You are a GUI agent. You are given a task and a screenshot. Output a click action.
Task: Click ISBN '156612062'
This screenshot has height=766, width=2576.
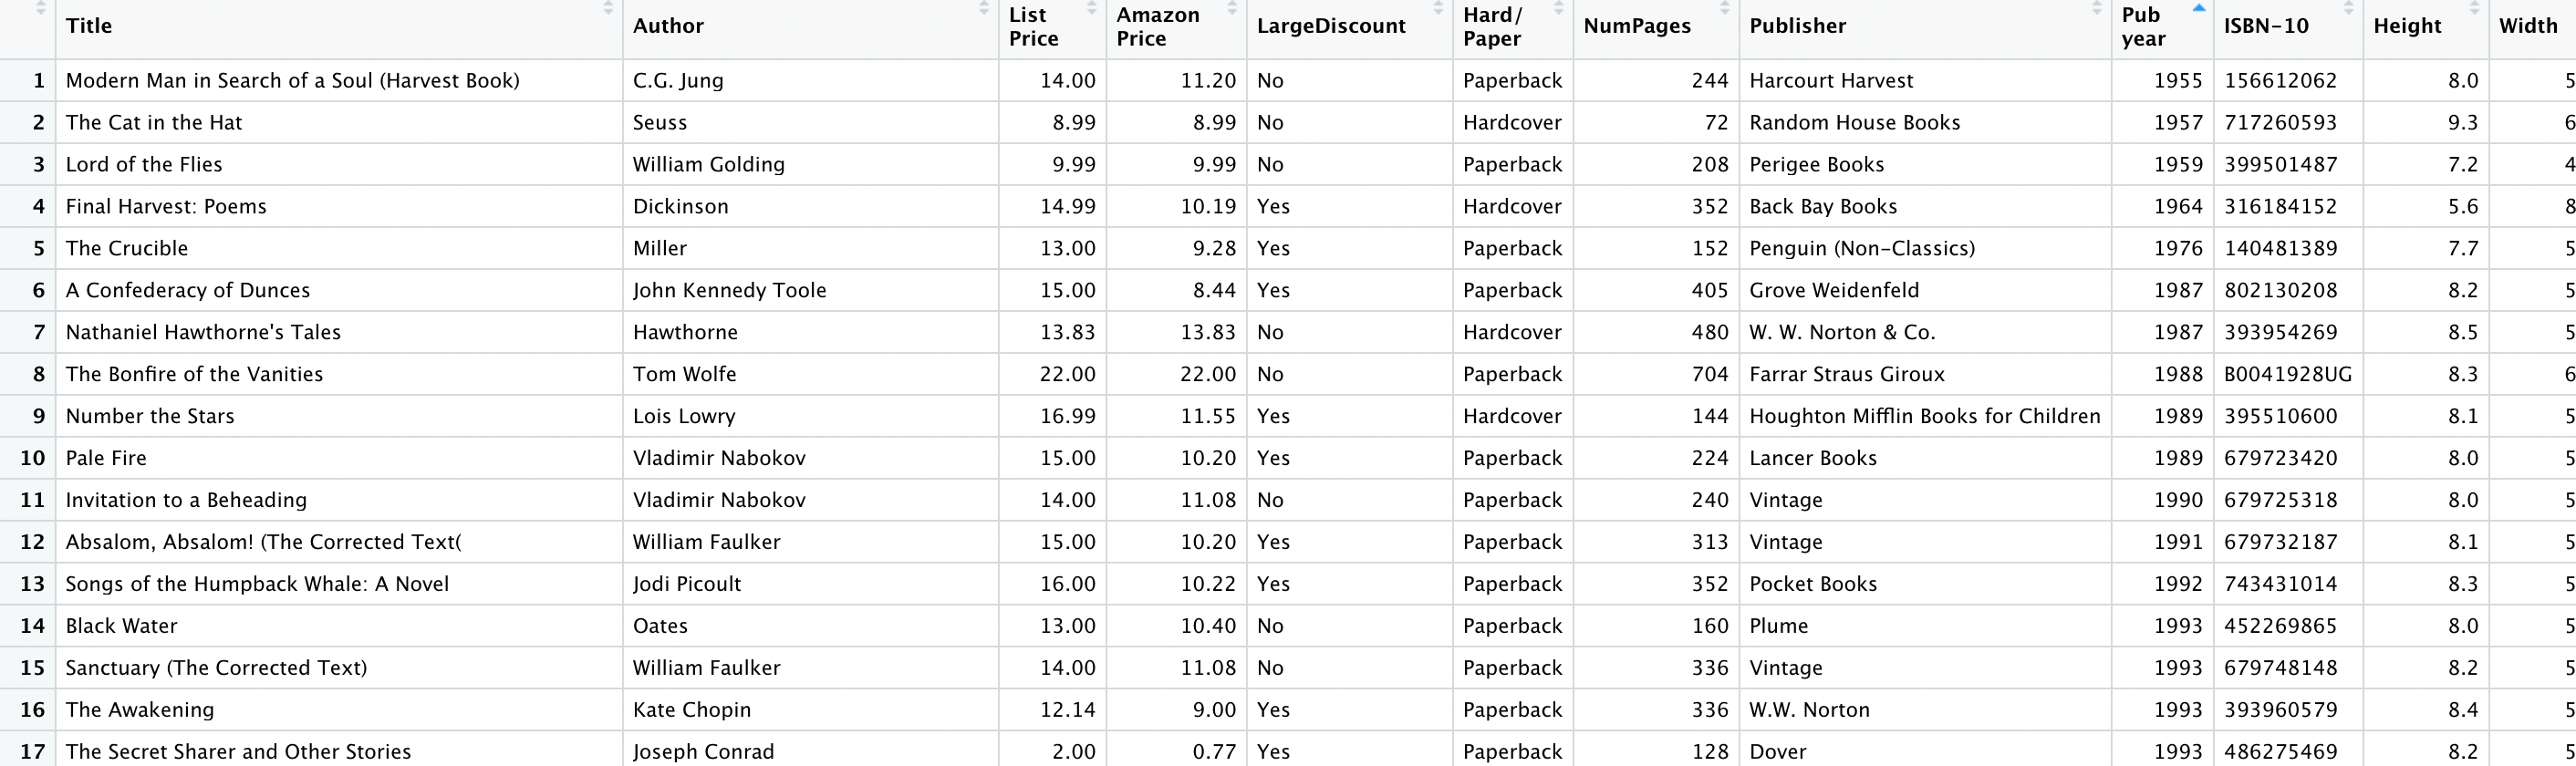point(2281,80)
